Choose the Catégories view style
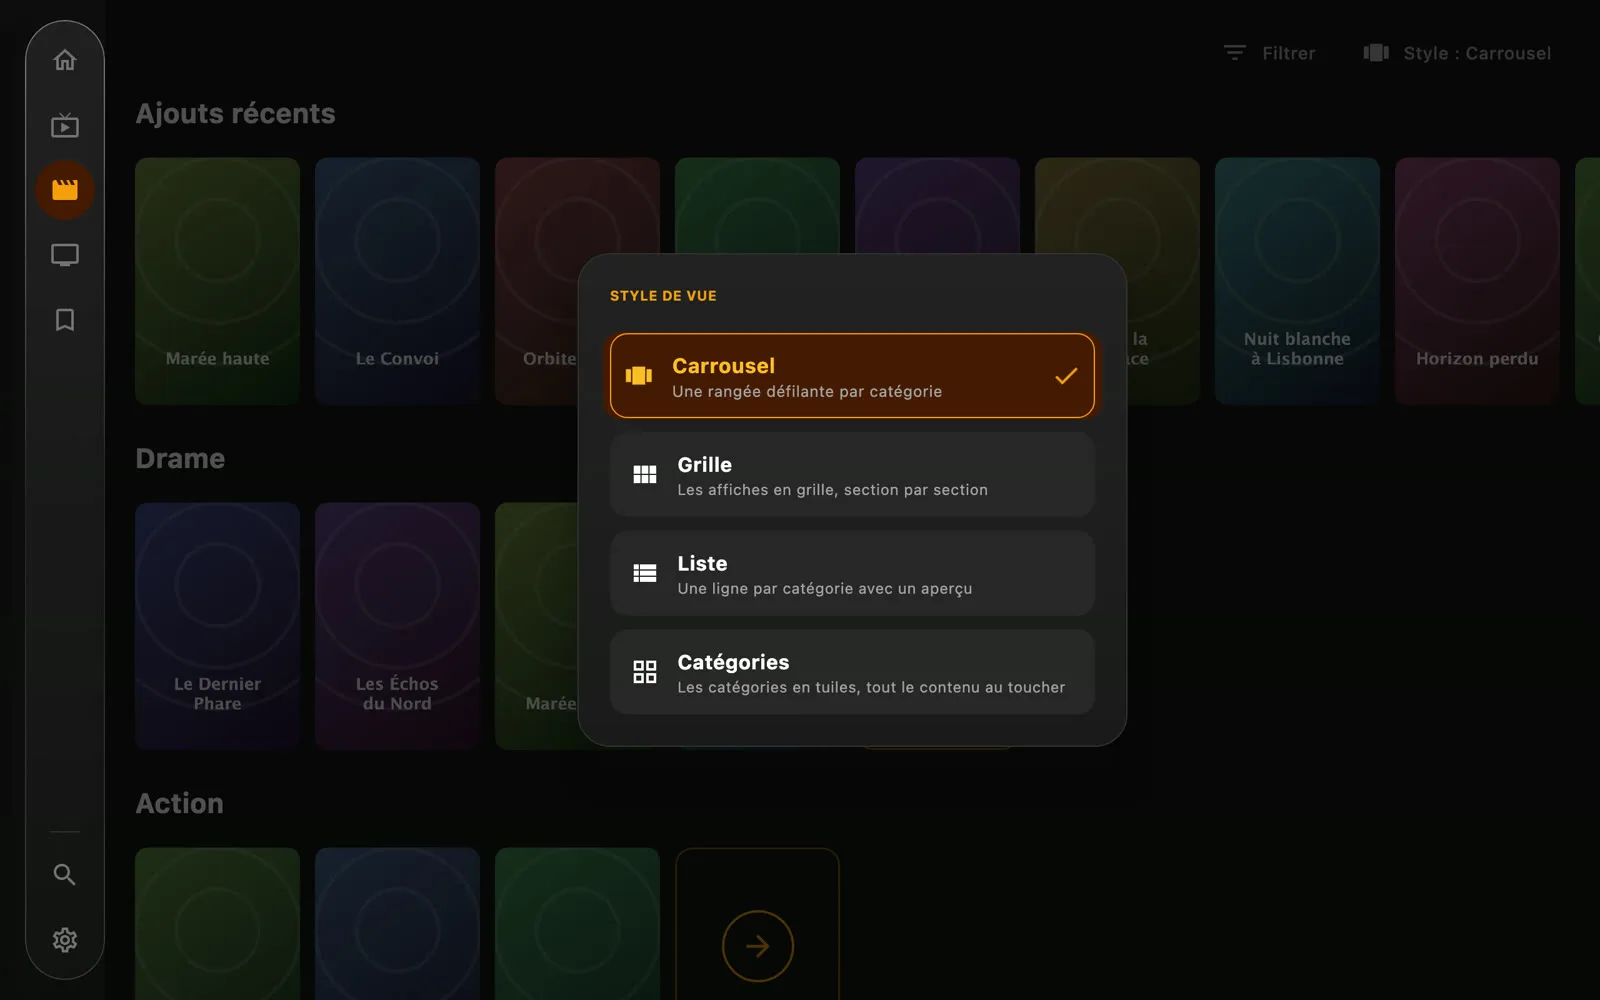 (x=852, y=672)
